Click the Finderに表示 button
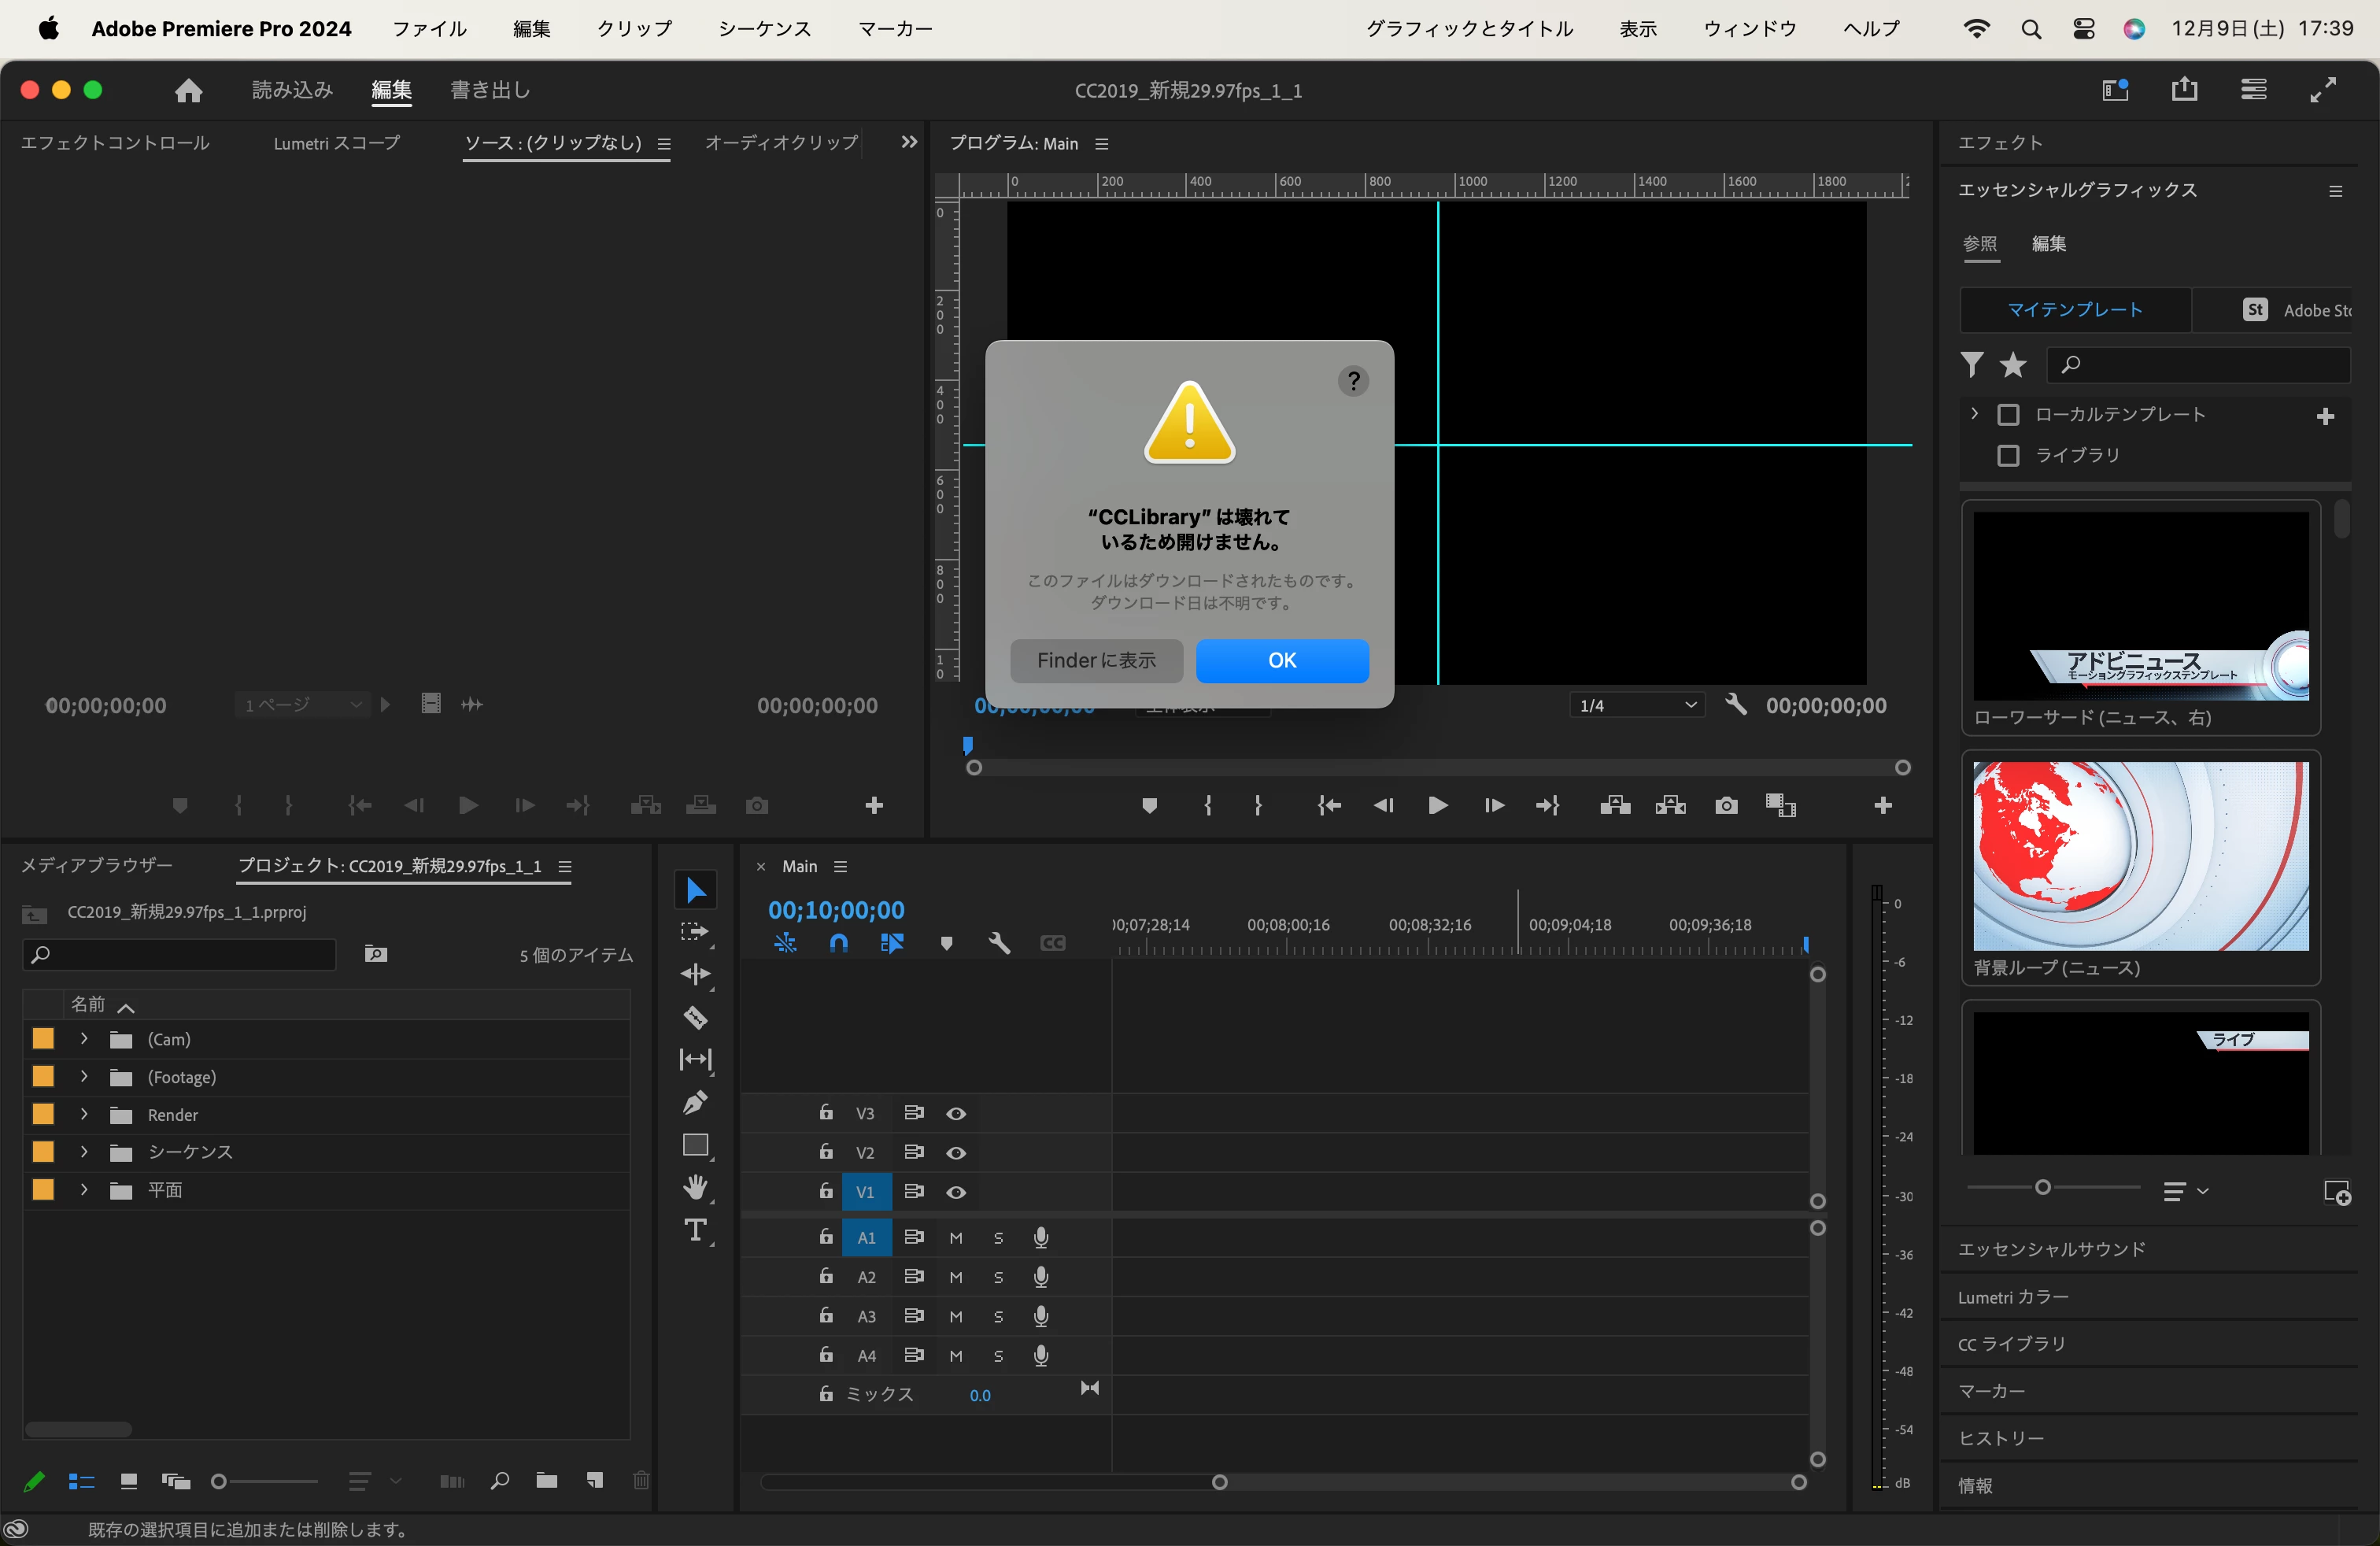Viewport: 2380px width, 1546px height. [x=1096, y=661]
